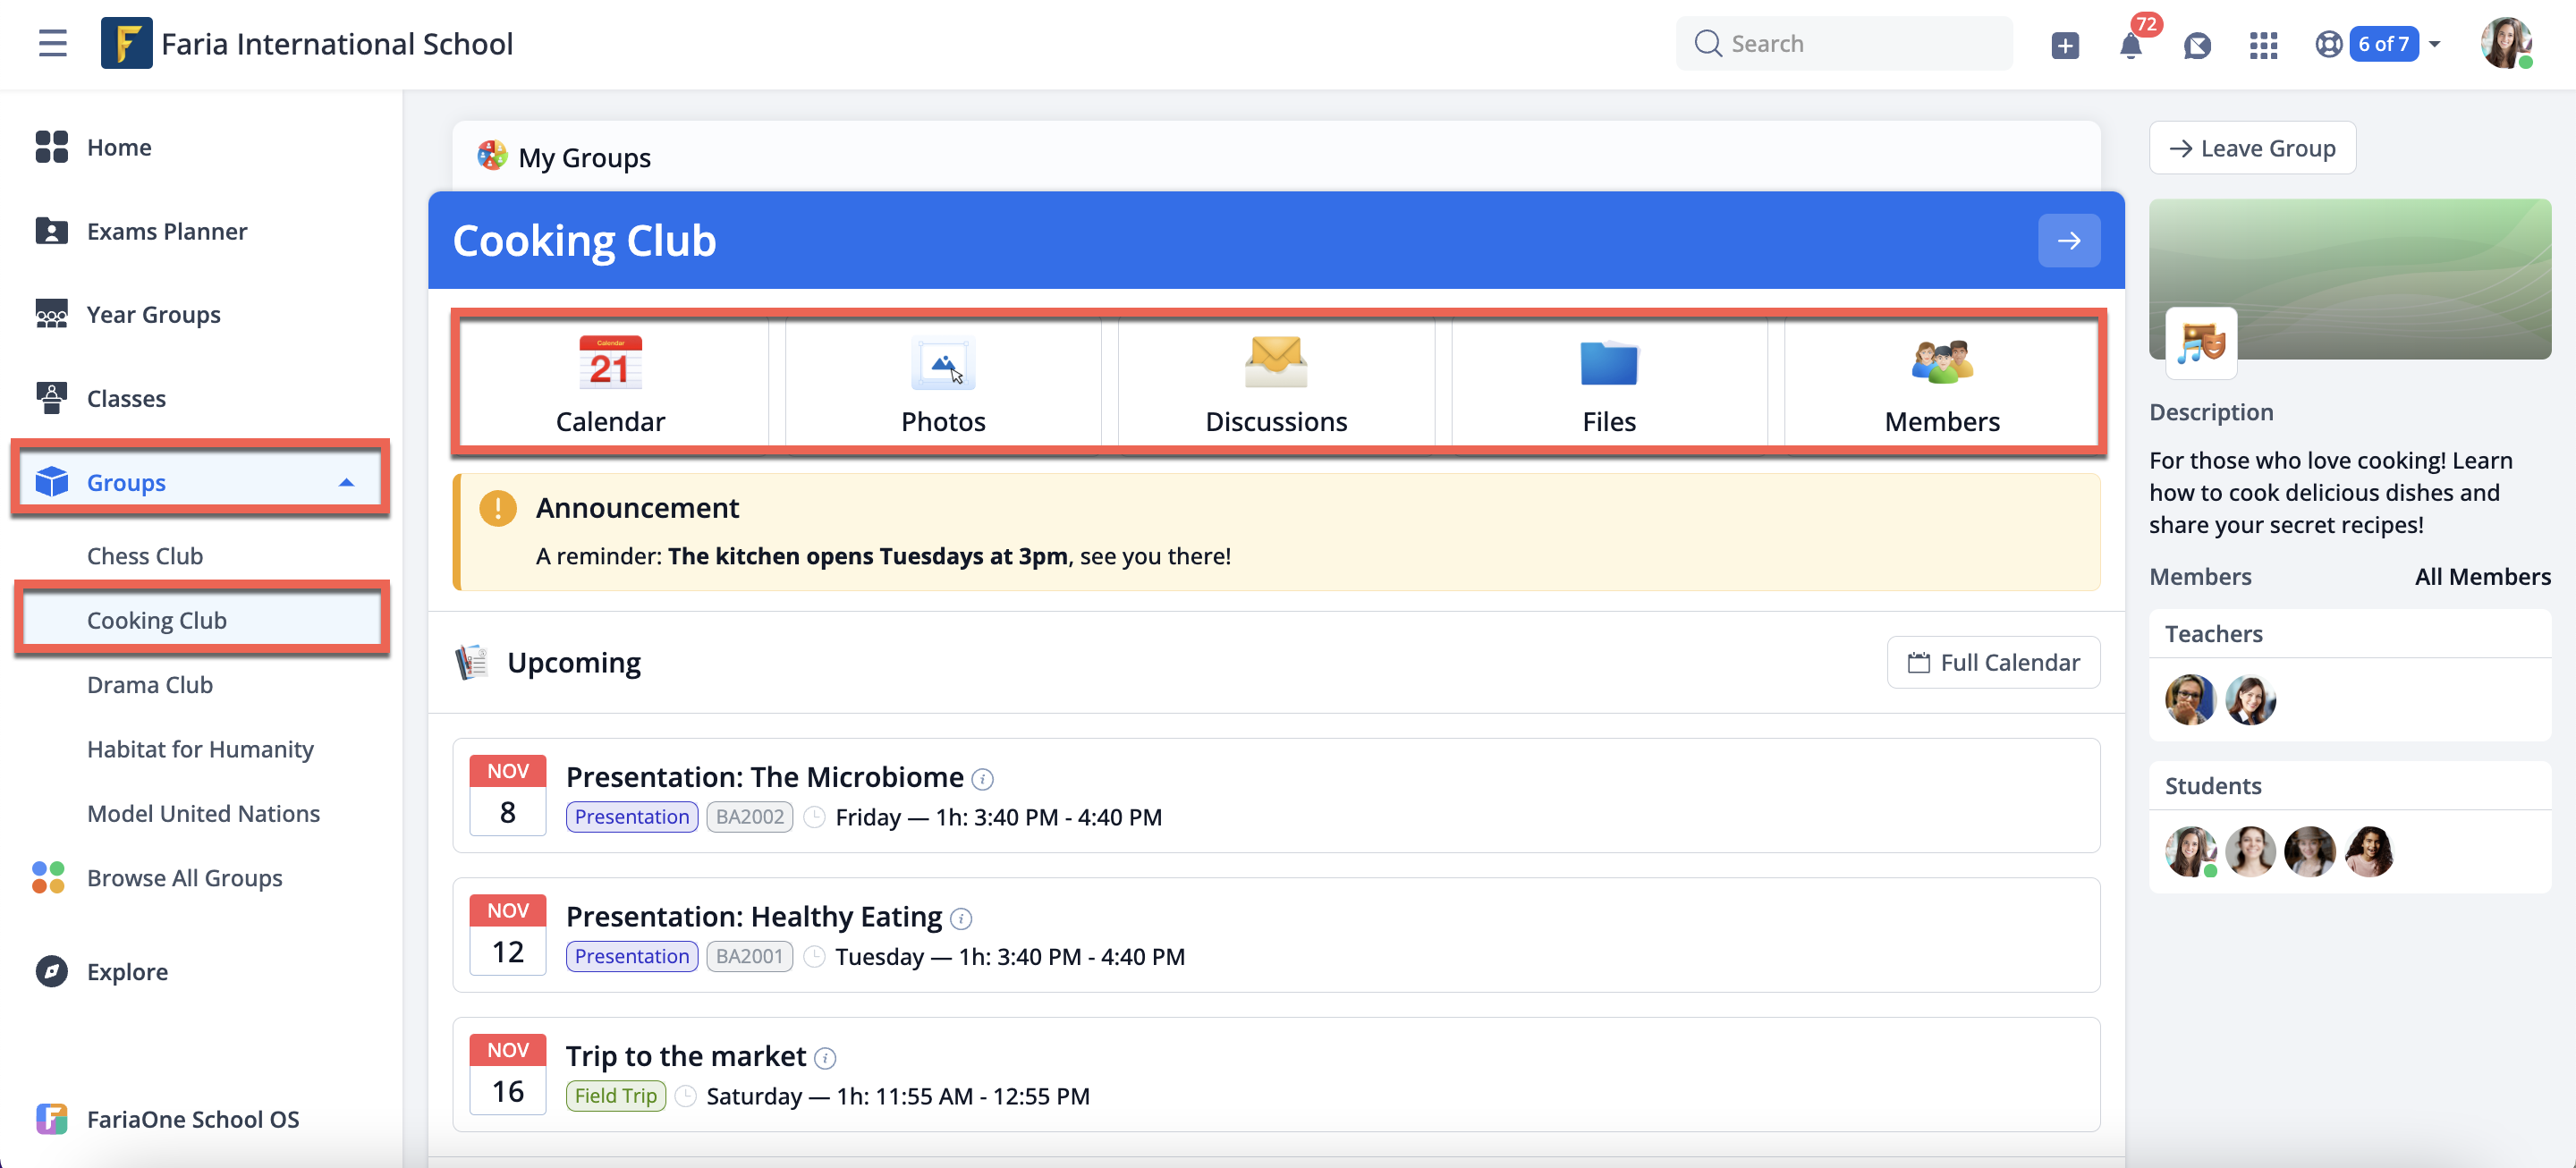The image size is (2576, 1168).
Task: Click second teacher avatar
Action: (x=2250, y=700)
